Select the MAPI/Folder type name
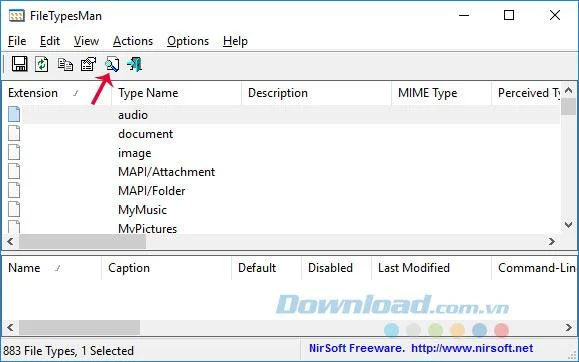 pos(152,191)
